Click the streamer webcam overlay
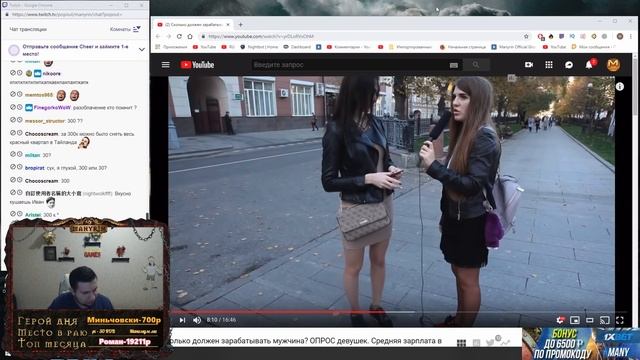The image size is (640, 360). tap(87, 268)
